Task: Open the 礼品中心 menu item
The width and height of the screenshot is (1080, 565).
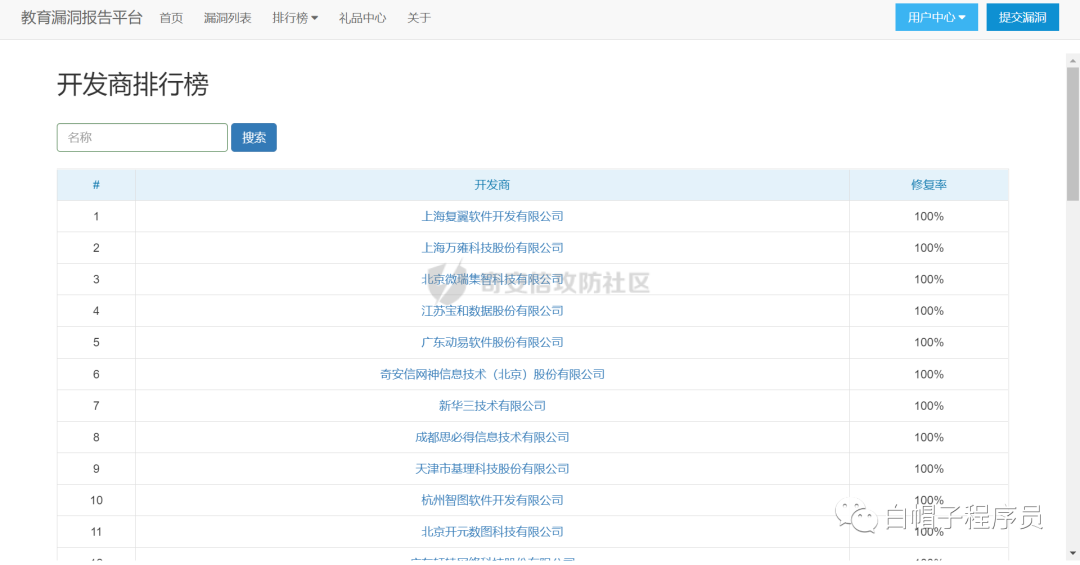Action: tap(362, 19)
